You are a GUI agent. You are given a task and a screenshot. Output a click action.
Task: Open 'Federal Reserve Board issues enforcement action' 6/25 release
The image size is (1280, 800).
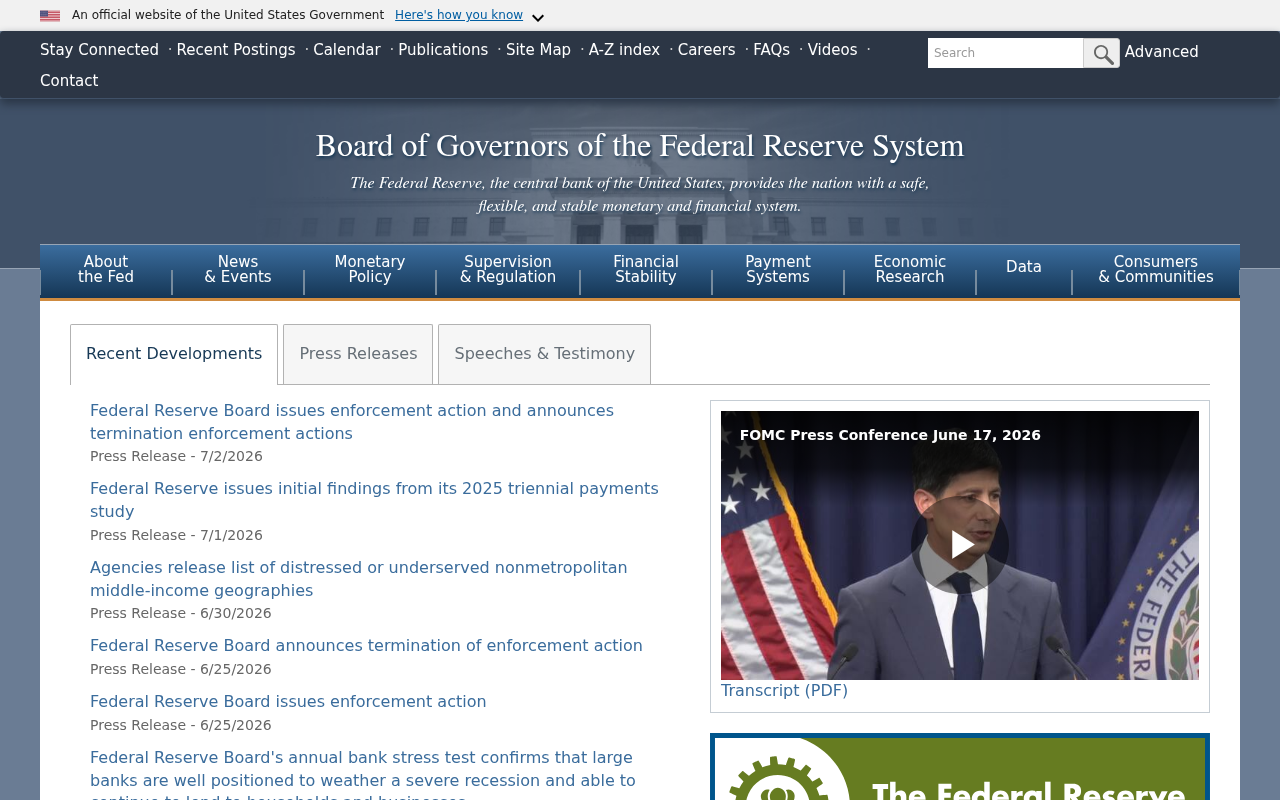tap(288, 702)
